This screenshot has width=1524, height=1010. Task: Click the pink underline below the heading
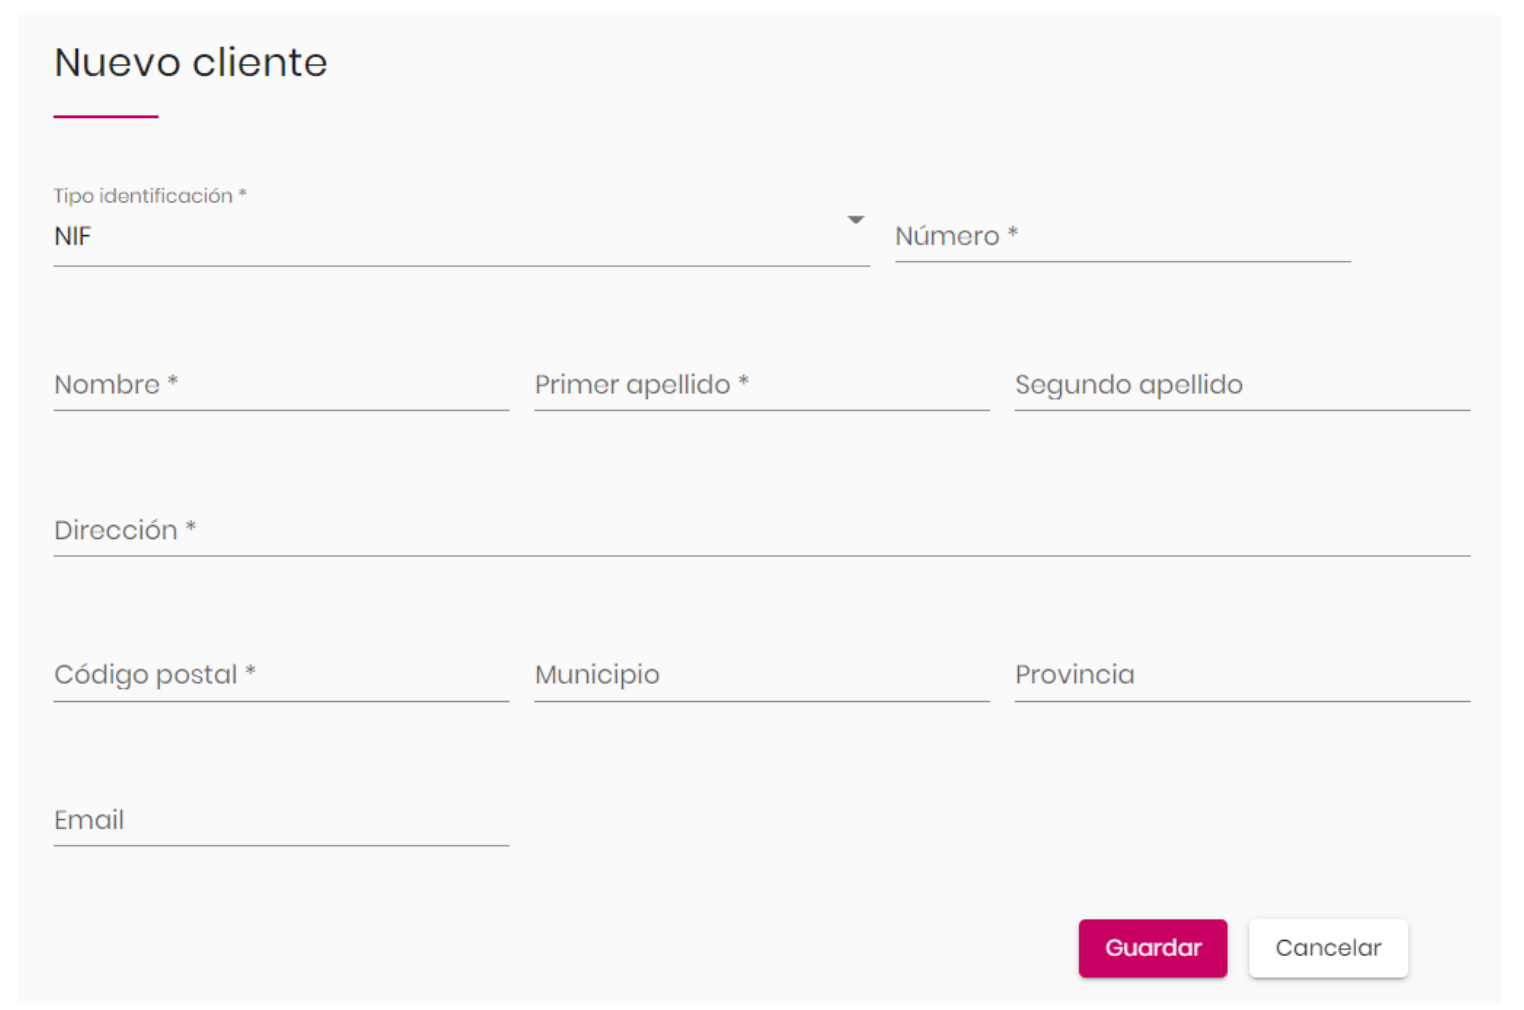click(x=106, y=116)
